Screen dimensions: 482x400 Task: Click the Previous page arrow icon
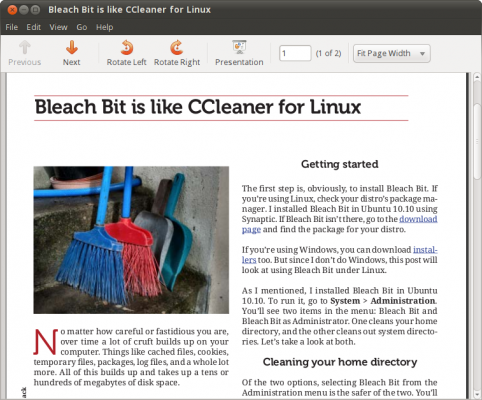pos(25,47)
